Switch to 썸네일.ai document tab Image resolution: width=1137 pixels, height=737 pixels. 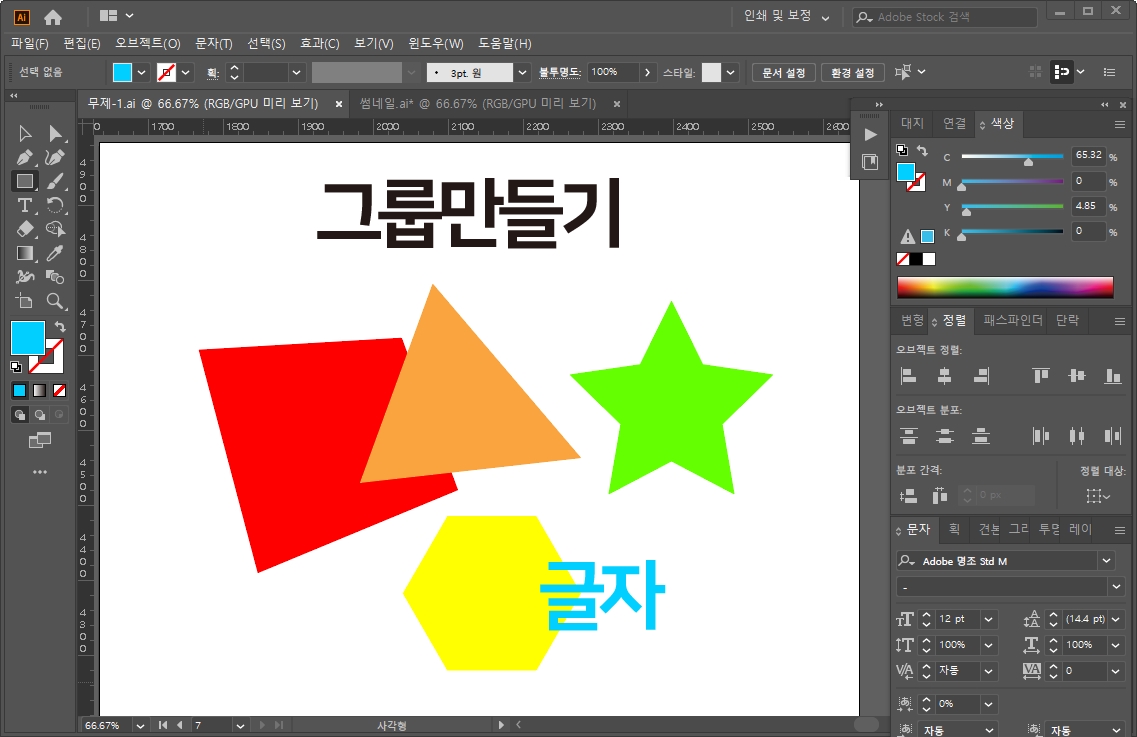[478, 104]
